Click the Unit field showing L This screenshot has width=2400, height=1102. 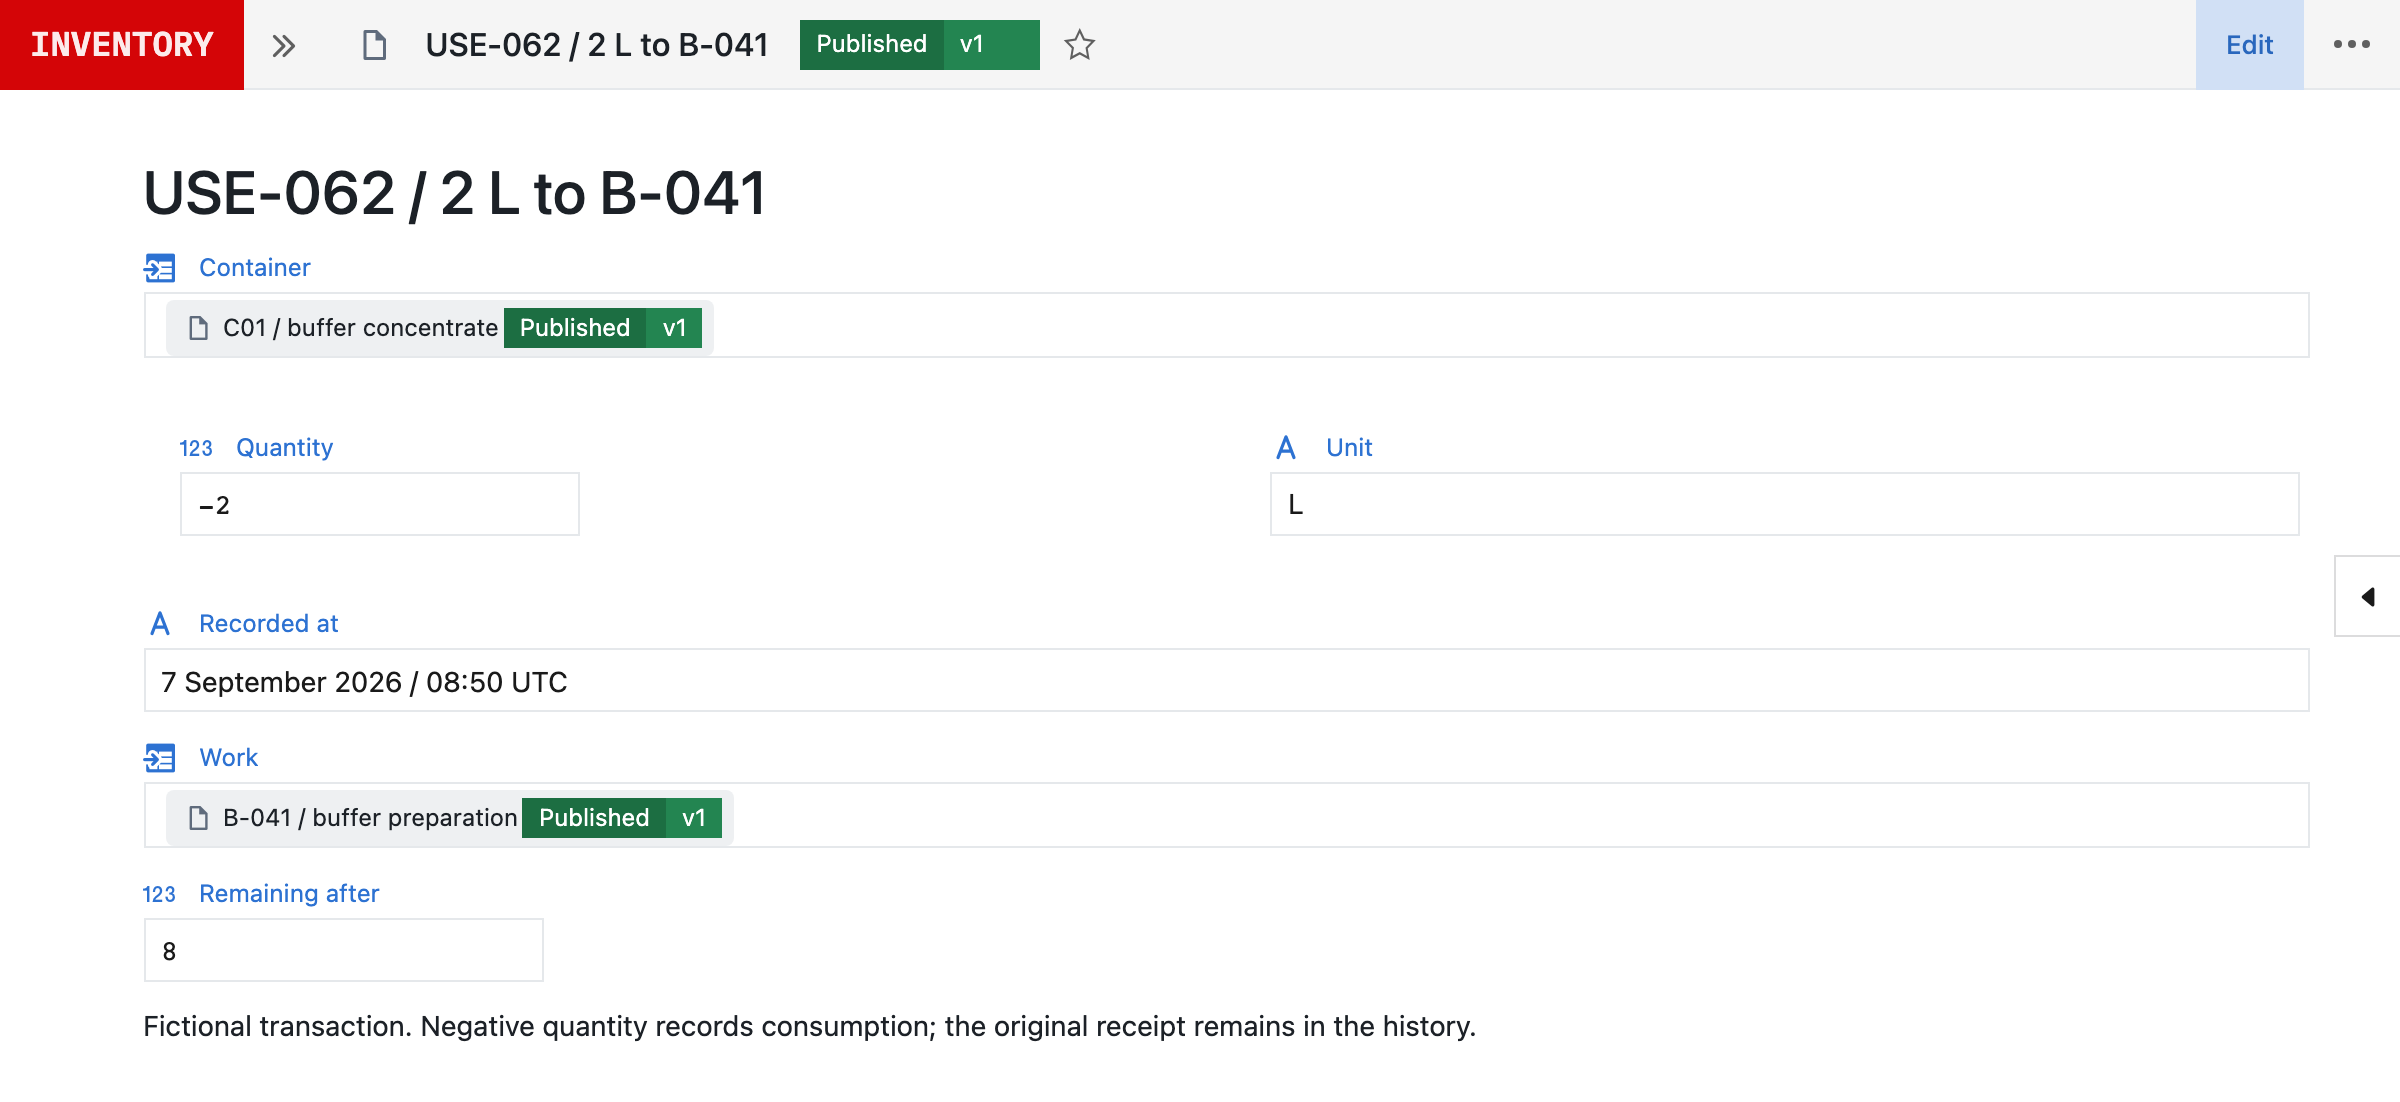(1784, 504)
